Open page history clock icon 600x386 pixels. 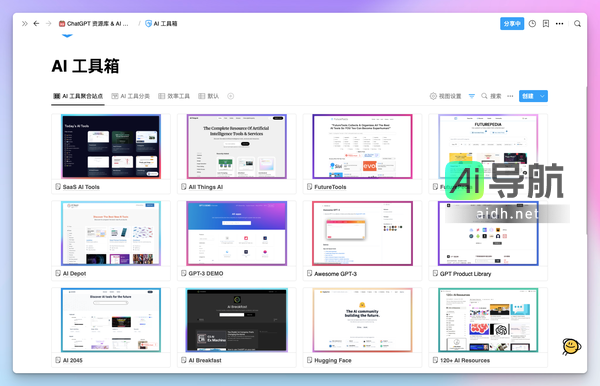click(532, 24)
